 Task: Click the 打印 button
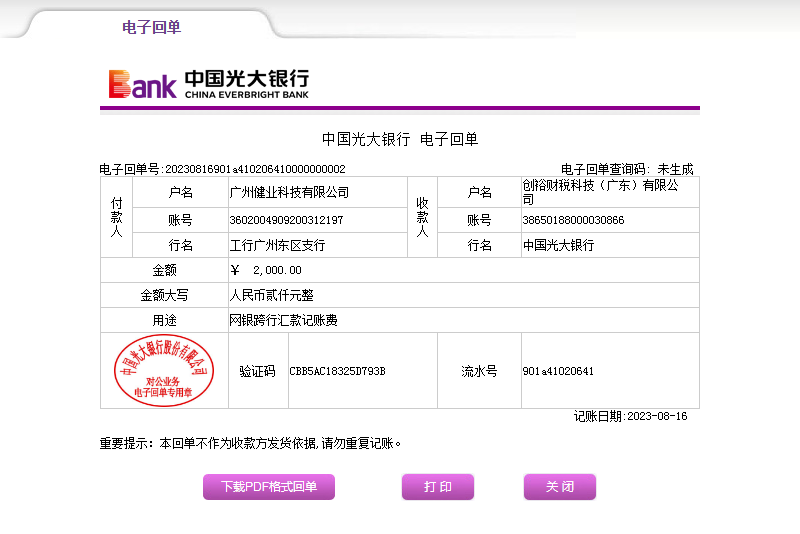click(438, 487)
